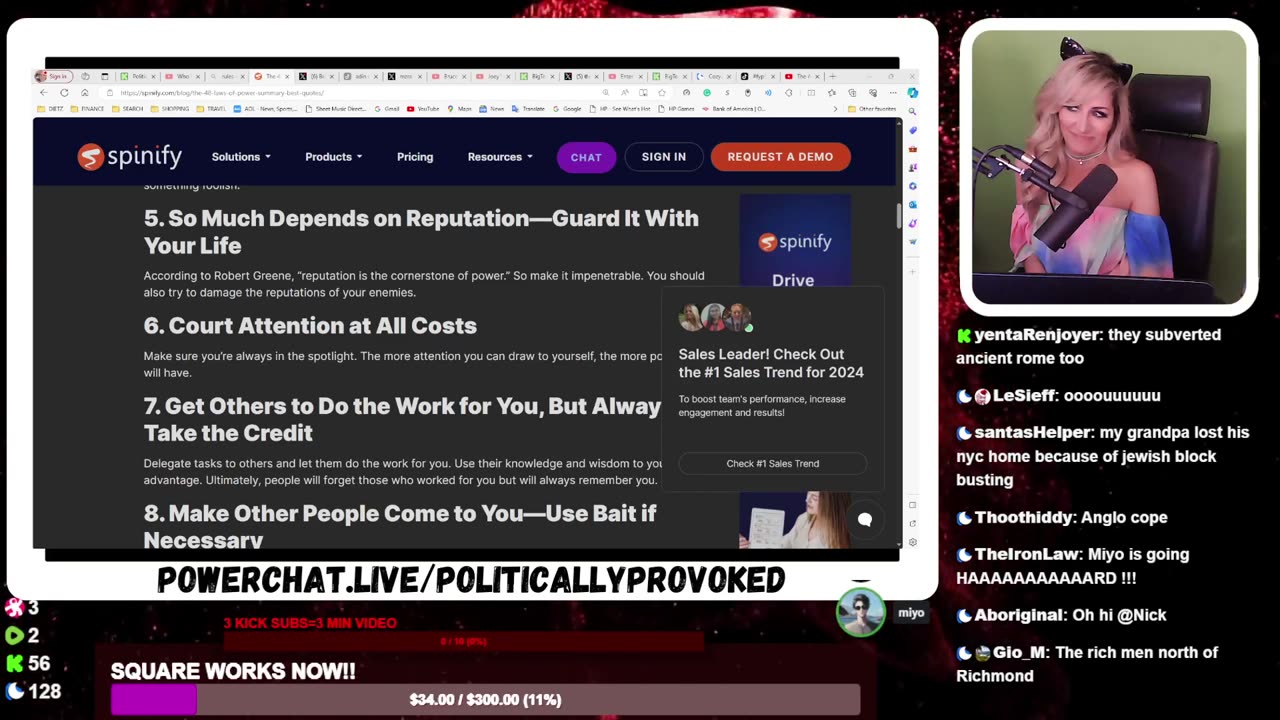Viewport: 1280px width, 720px height.
Task: Open Edge settings and more ellipsis menu
Action: pyautogui.click(x=893, y=93)
